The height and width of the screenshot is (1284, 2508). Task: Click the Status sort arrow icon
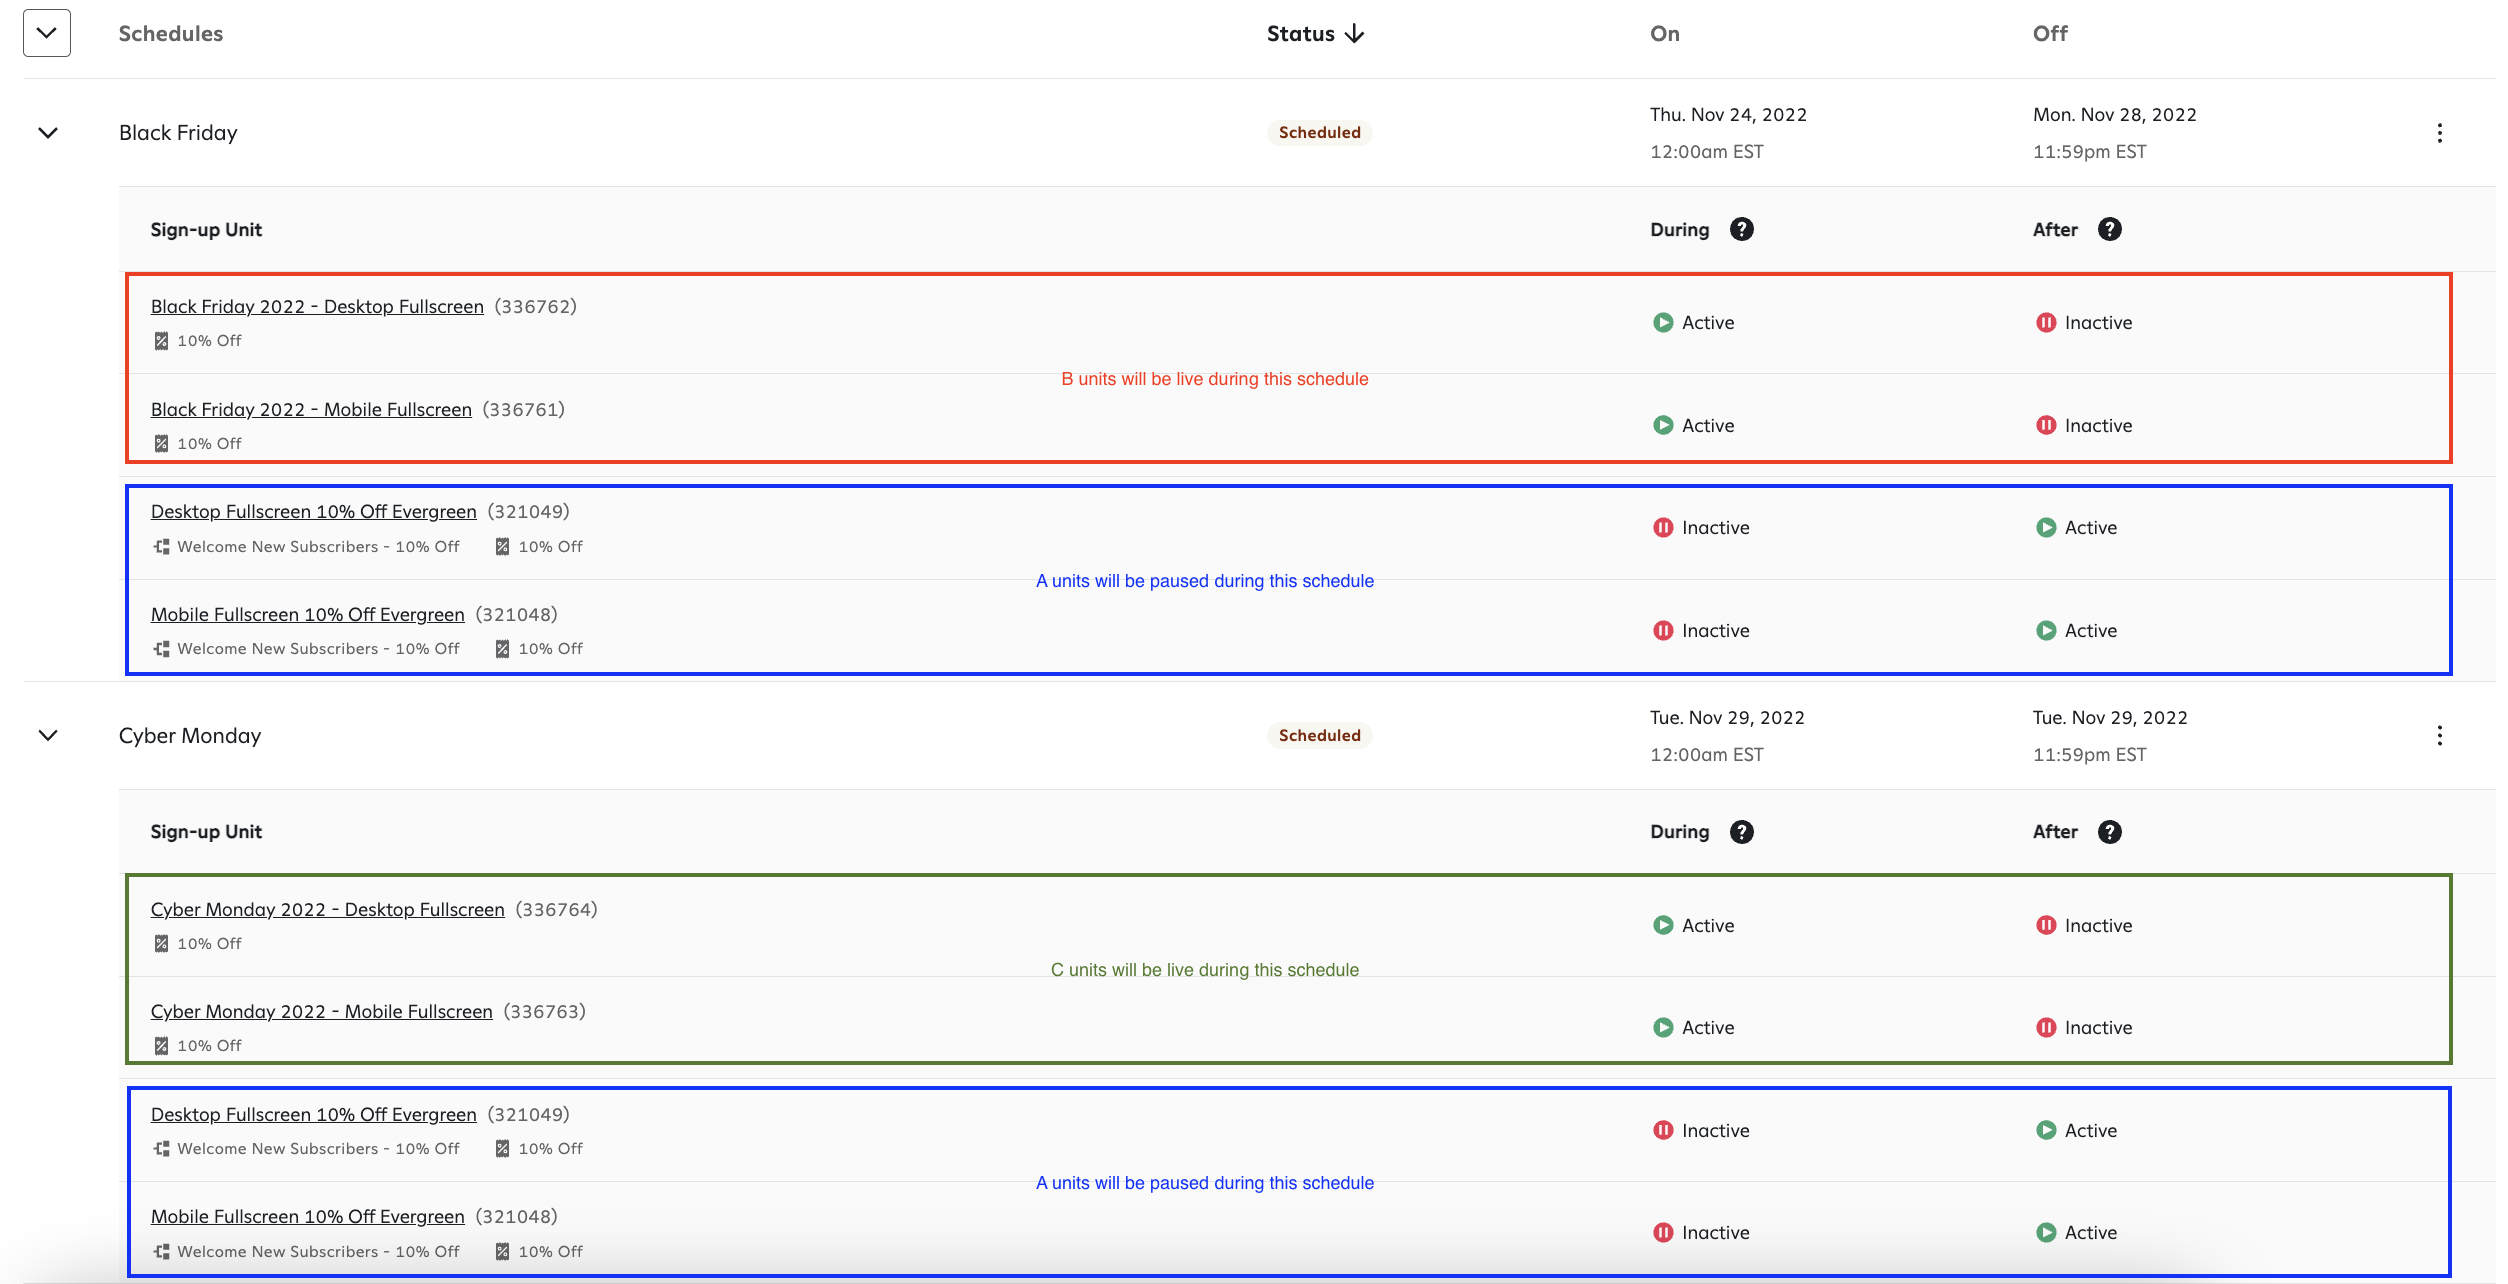pyautogui.click(x=1355, y=34)
